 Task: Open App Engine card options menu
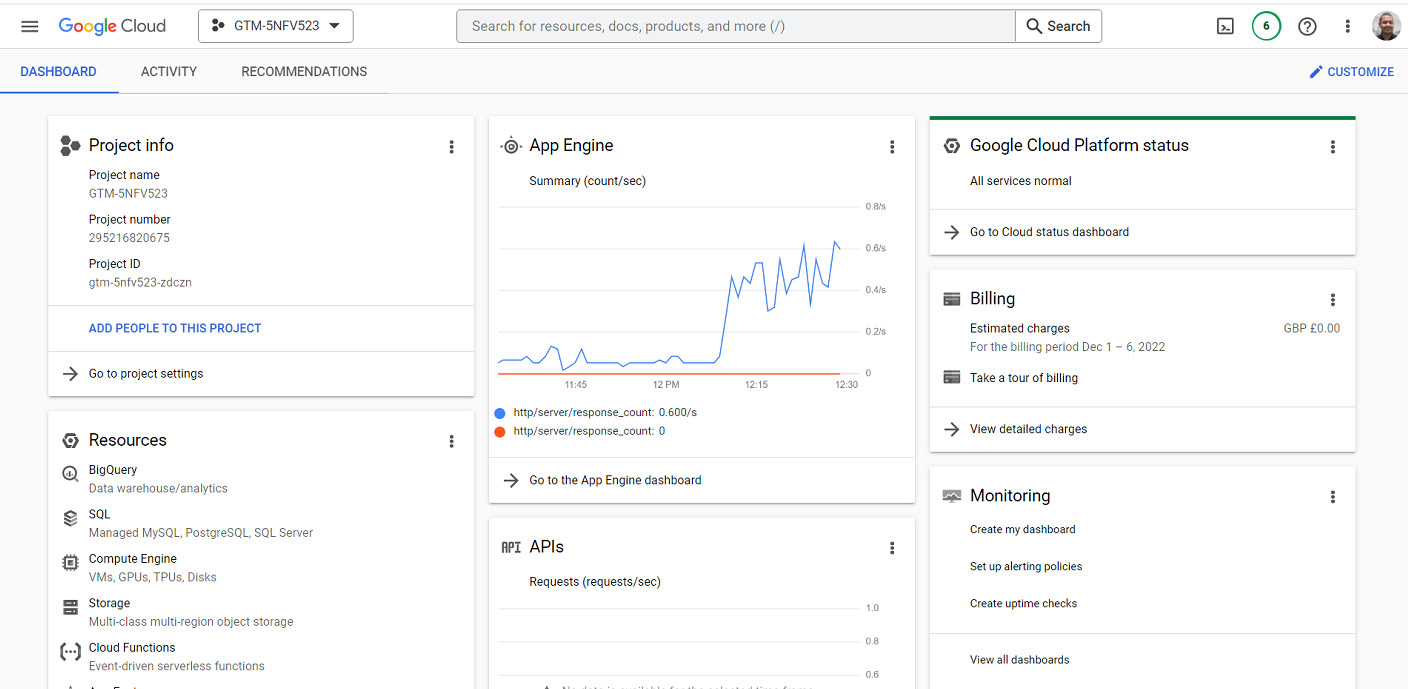pyautogui.click(x=892, y=147)
